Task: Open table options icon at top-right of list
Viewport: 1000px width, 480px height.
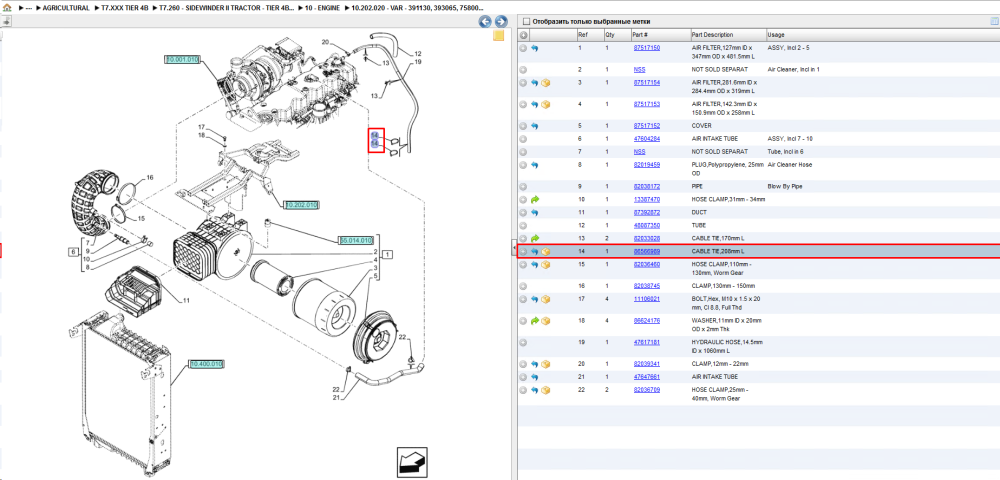Action: pyautogui.click(x=994, y=21)
